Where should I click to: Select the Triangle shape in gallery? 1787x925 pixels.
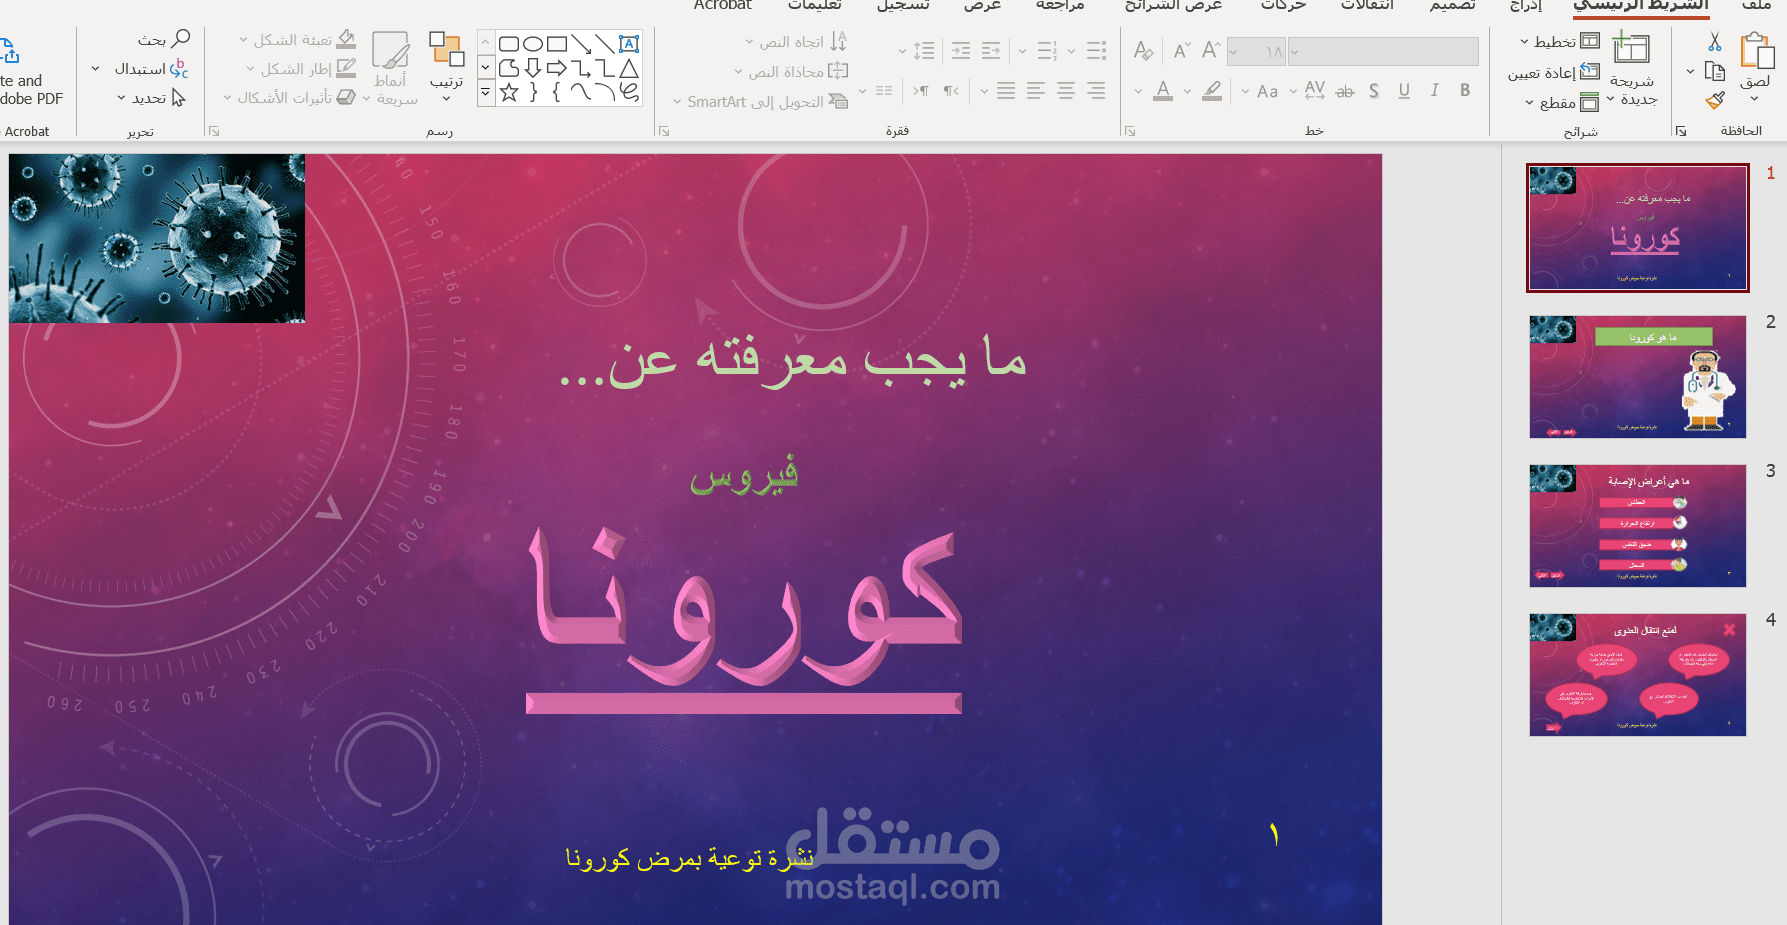coord(629,68)
